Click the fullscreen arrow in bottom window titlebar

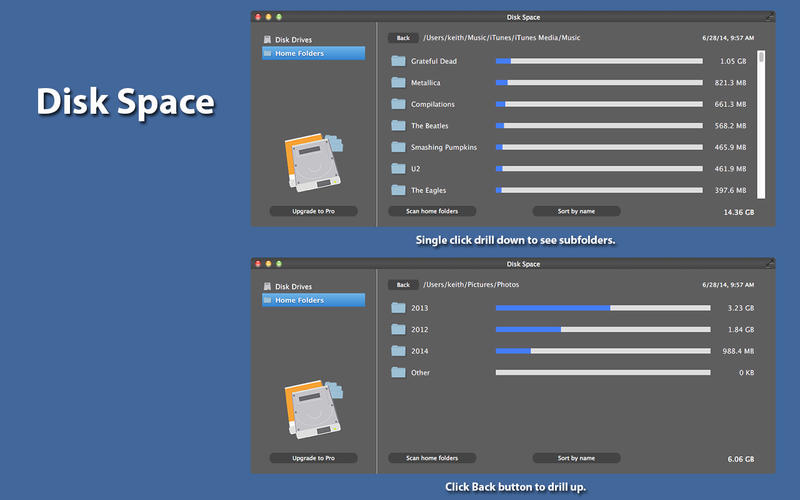pos(769,264)
